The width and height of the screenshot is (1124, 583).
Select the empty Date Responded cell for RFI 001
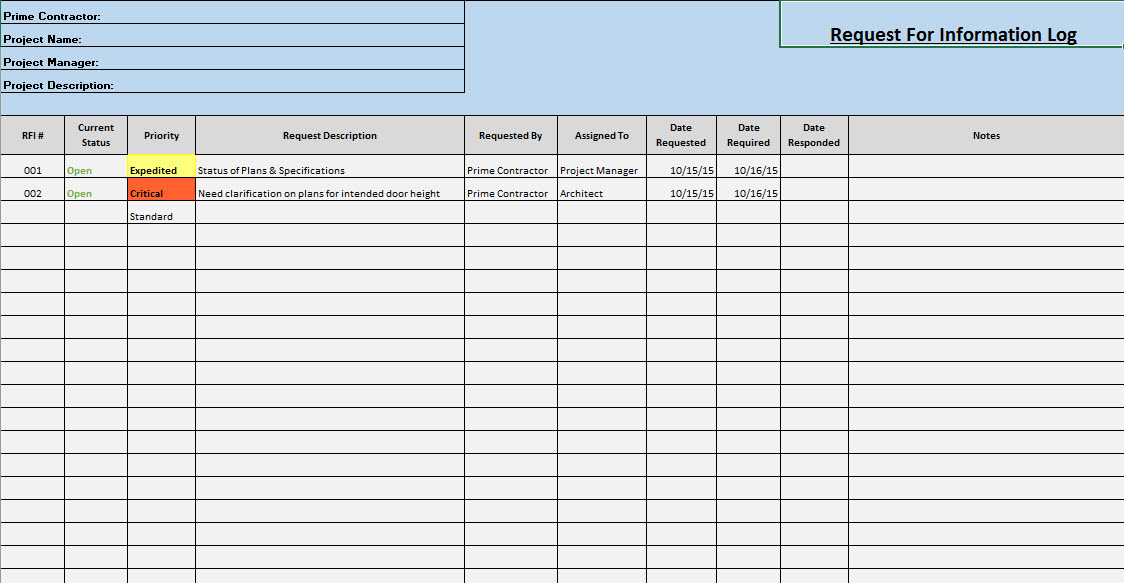click(x=814, y=166)
